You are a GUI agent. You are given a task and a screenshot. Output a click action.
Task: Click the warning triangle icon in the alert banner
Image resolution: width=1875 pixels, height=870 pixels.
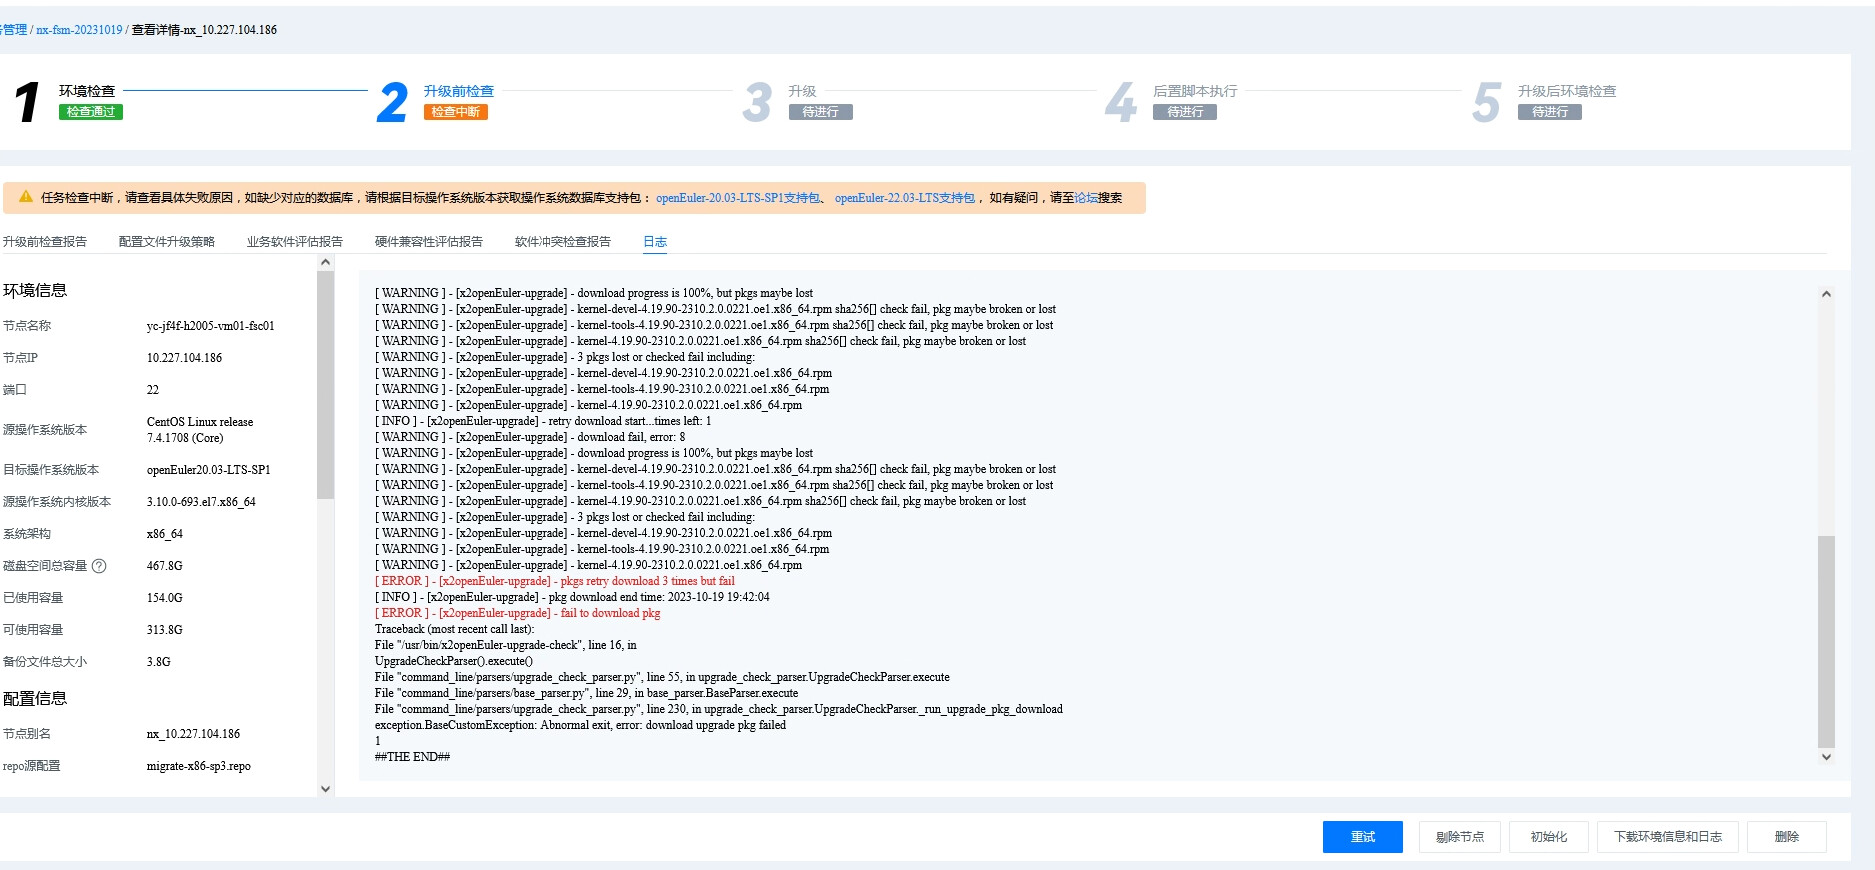click(x=26, y=197)
